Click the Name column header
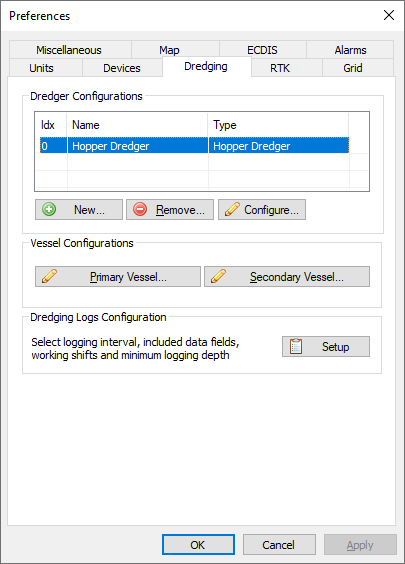The height and width of the screenshot is (564, 405). pyautogui.click(x=137, y=125)
